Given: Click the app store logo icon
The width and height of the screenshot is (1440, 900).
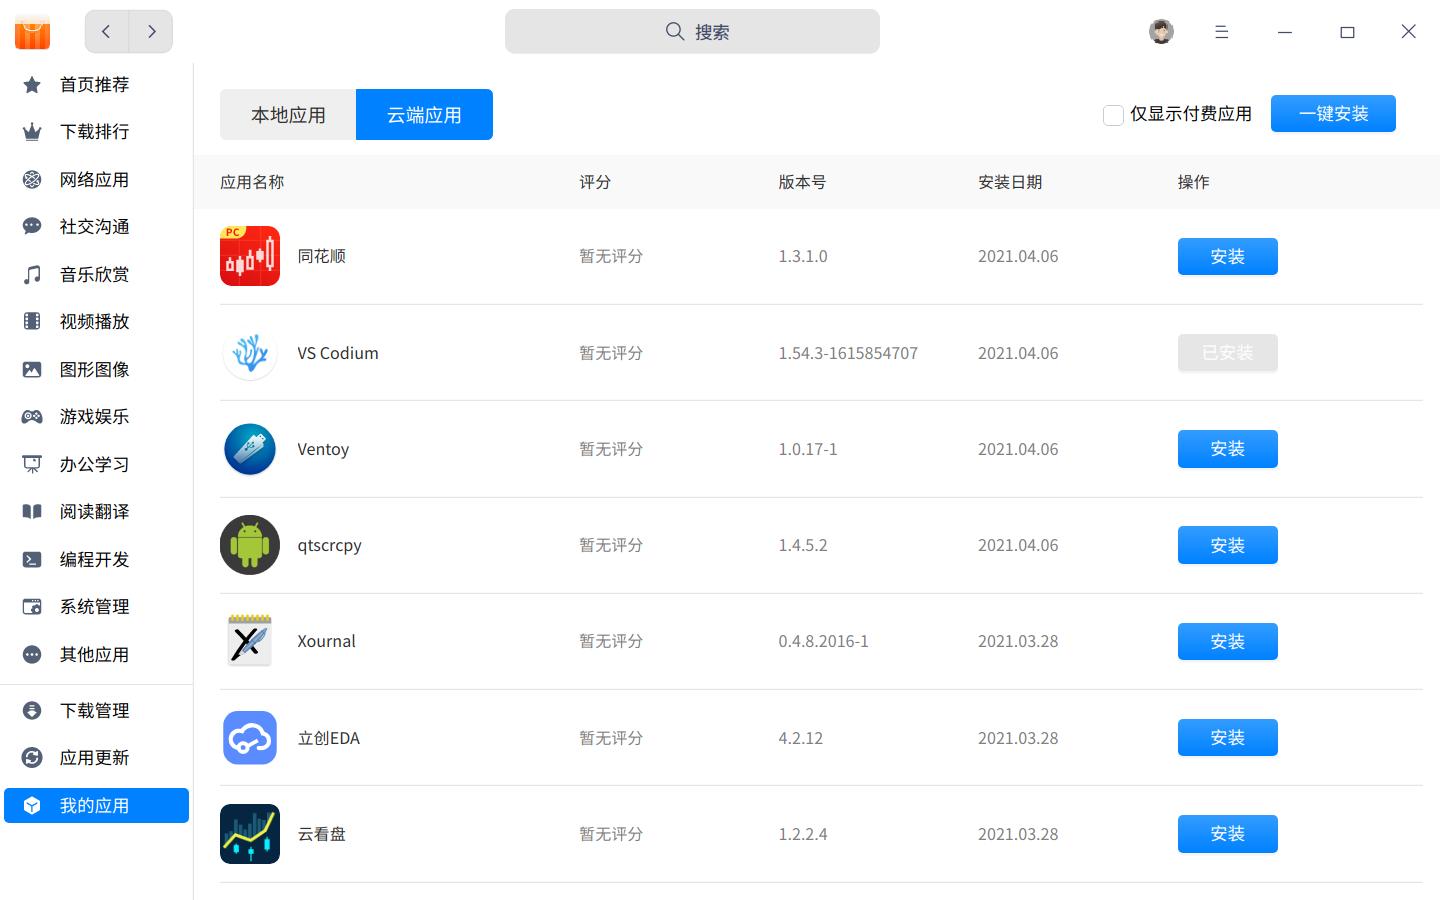Looking at the screenshot, I should (32, 32).
